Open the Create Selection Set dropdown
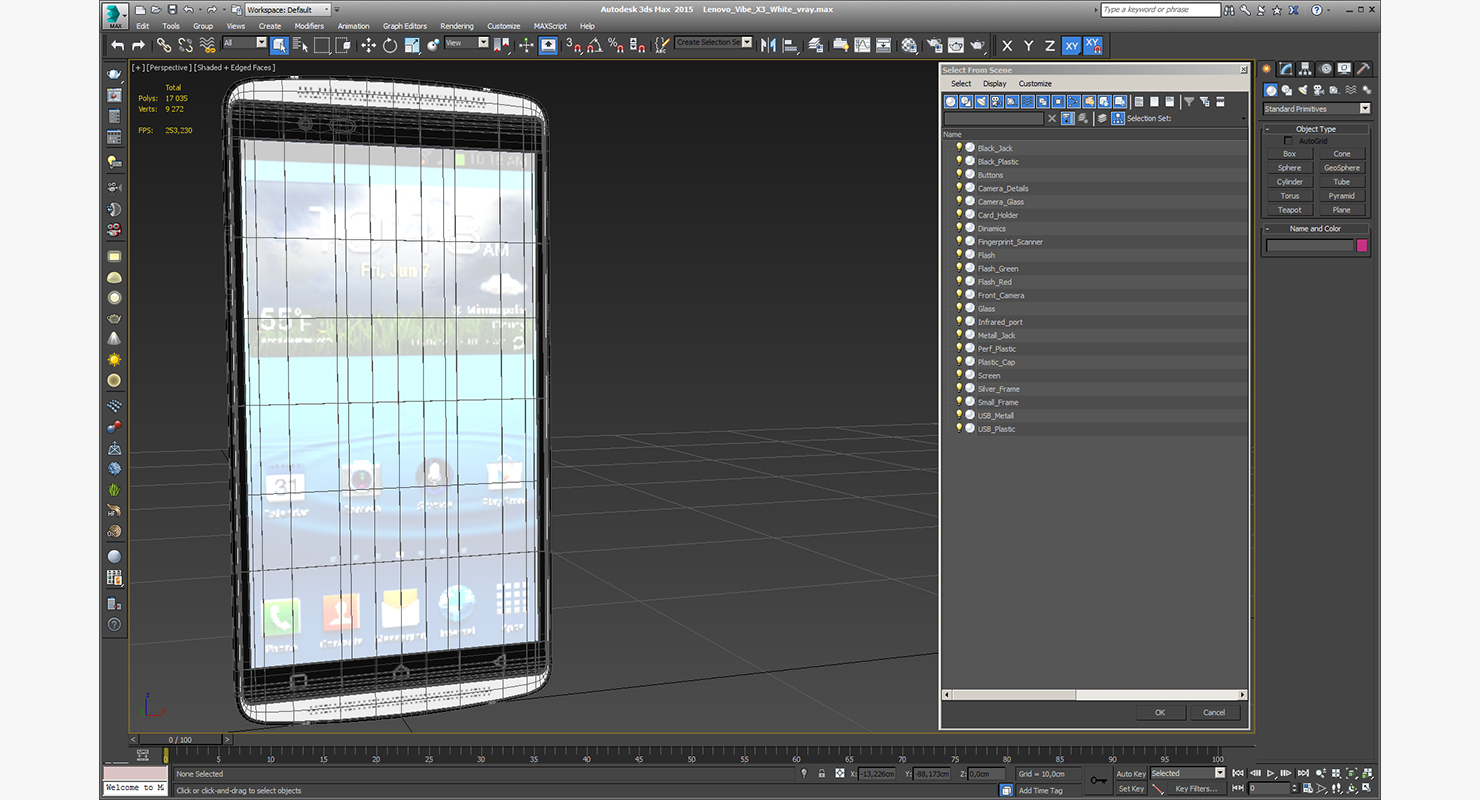The image size is (1480, 800). click(713, 43)
